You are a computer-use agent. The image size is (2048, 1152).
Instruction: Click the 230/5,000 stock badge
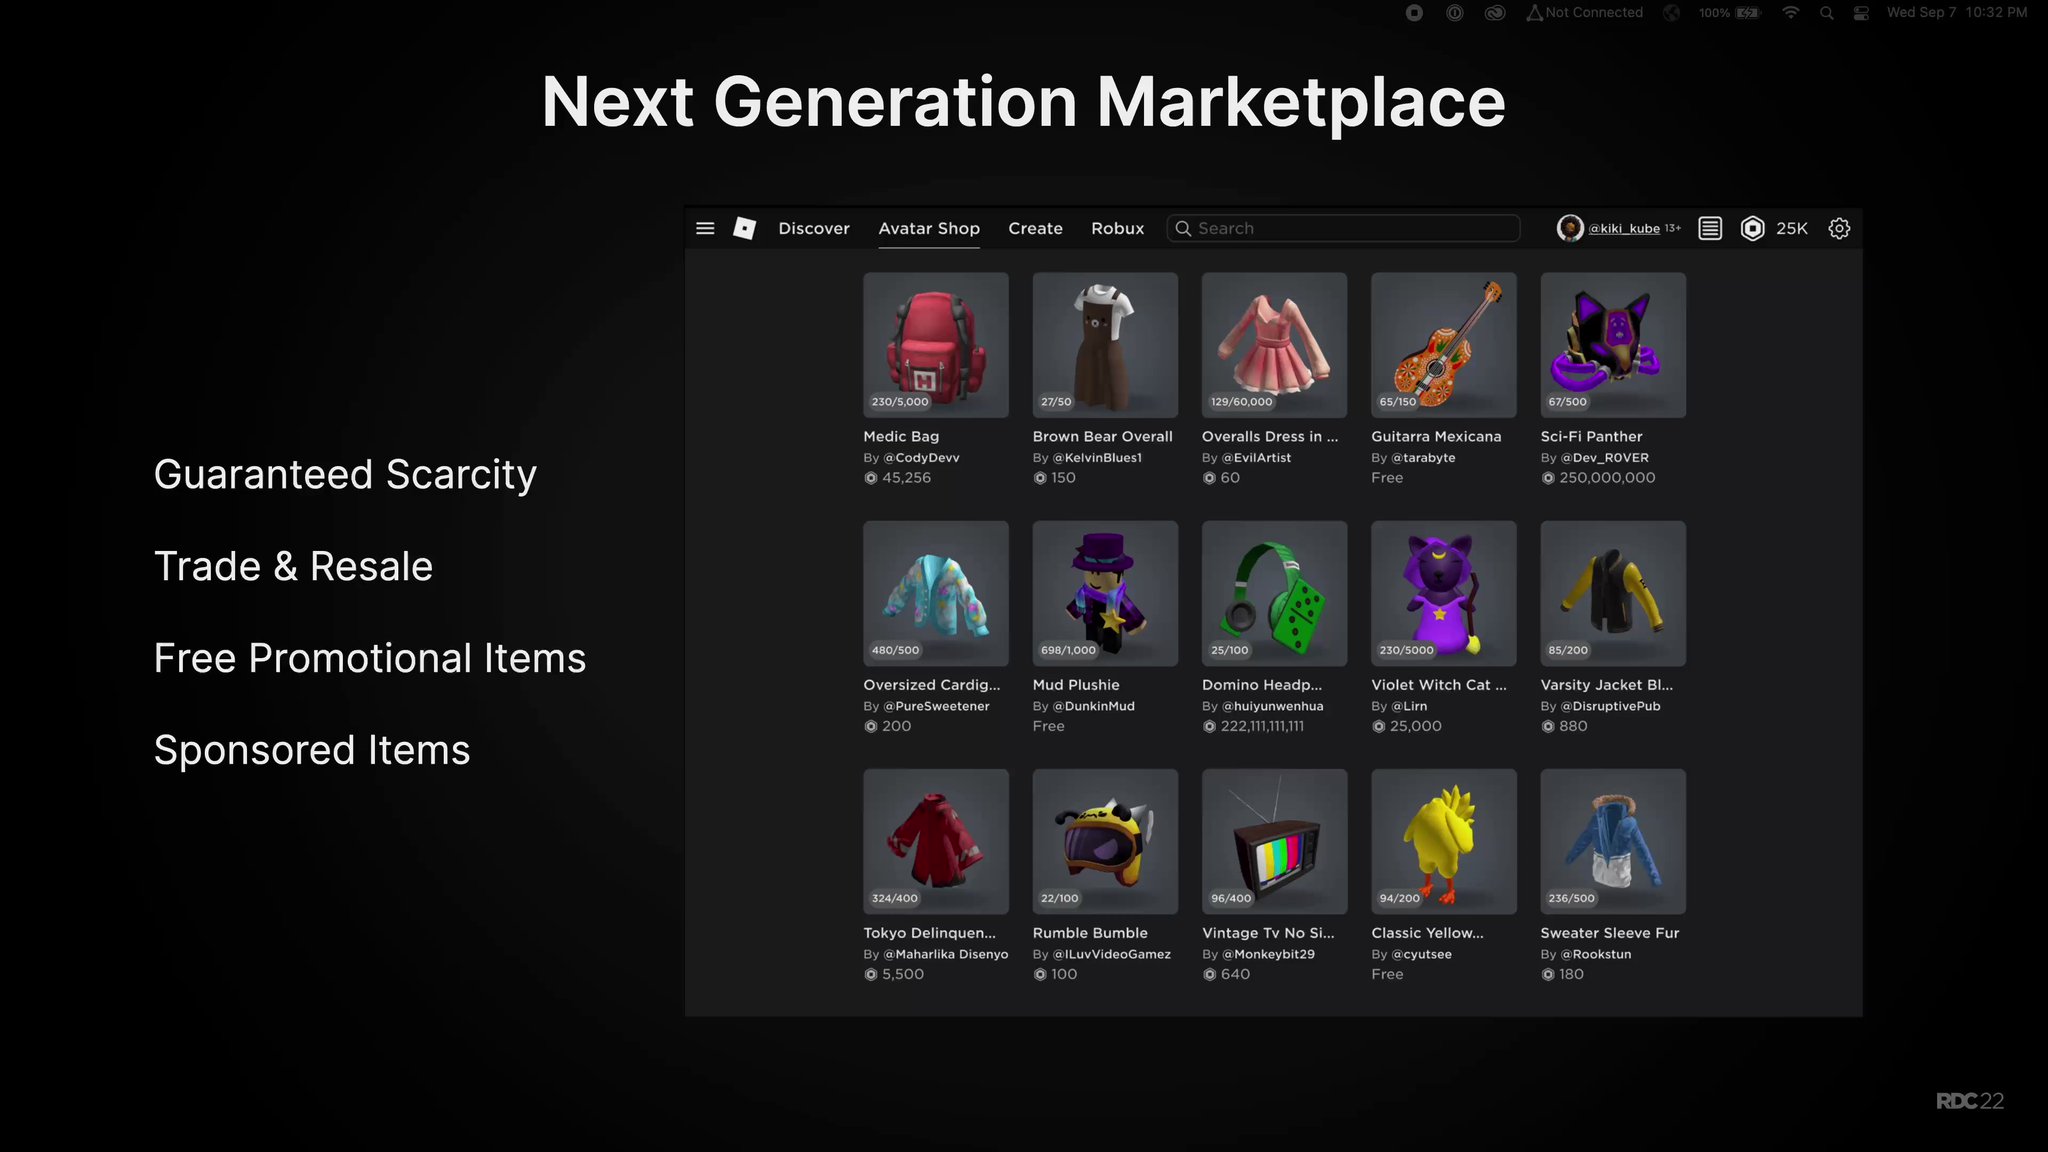pyautogui.click(x=900, y=401)
